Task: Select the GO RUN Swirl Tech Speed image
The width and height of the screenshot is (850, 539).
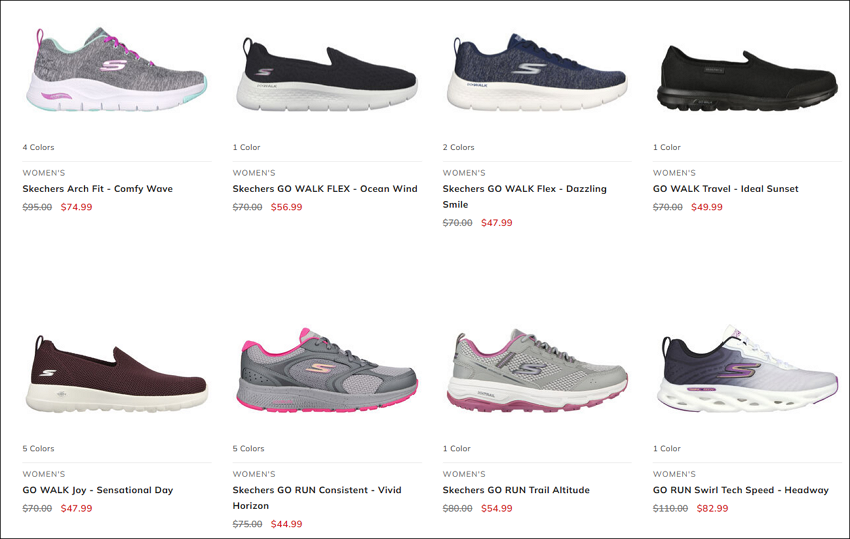Action: tap(747, 369)
